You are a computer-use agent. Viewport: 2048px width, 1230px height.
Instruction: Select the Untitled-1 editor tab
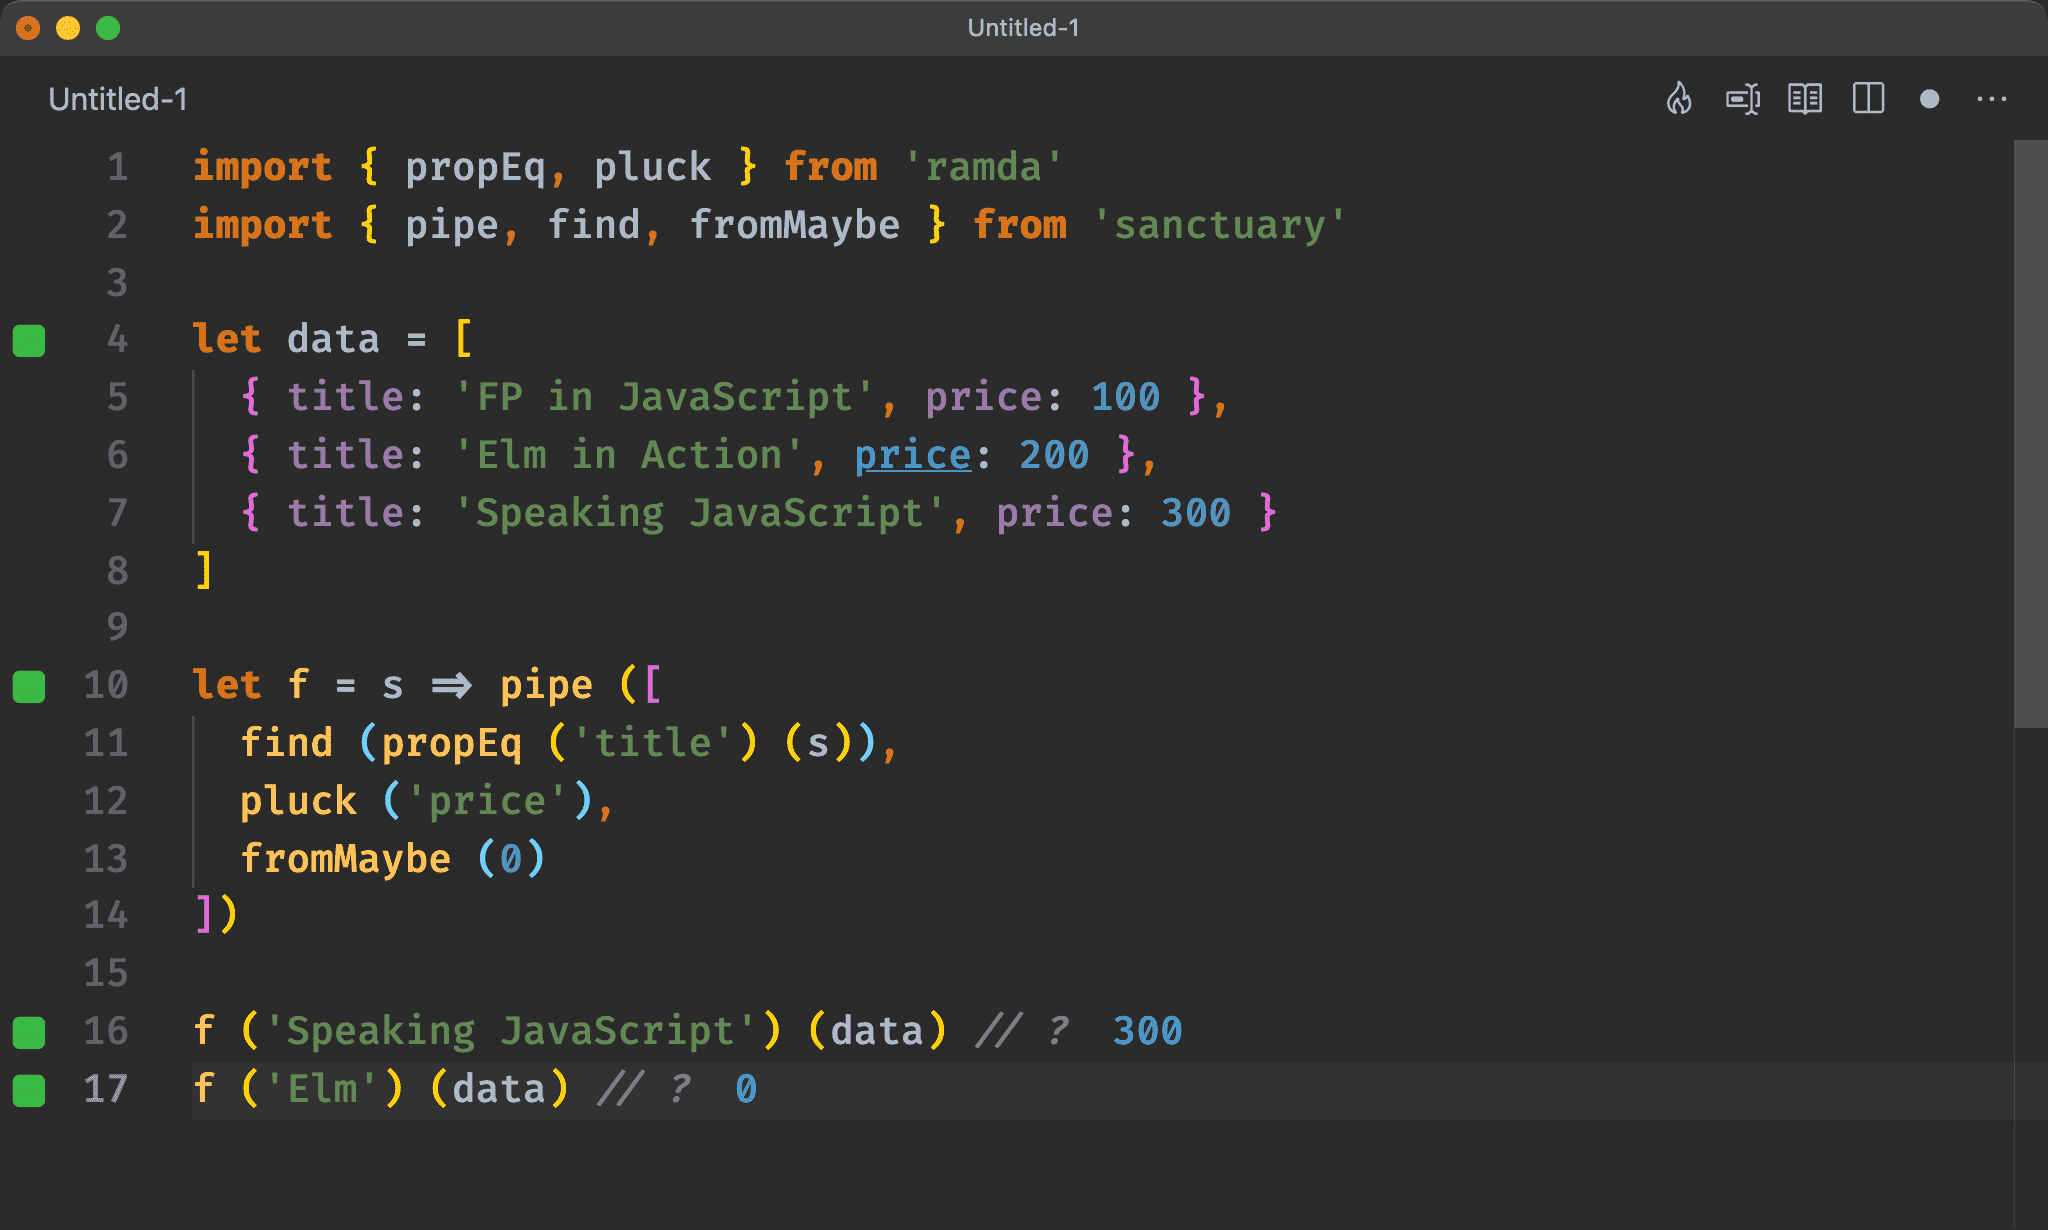pyautogui.click(x=118, y=99)
